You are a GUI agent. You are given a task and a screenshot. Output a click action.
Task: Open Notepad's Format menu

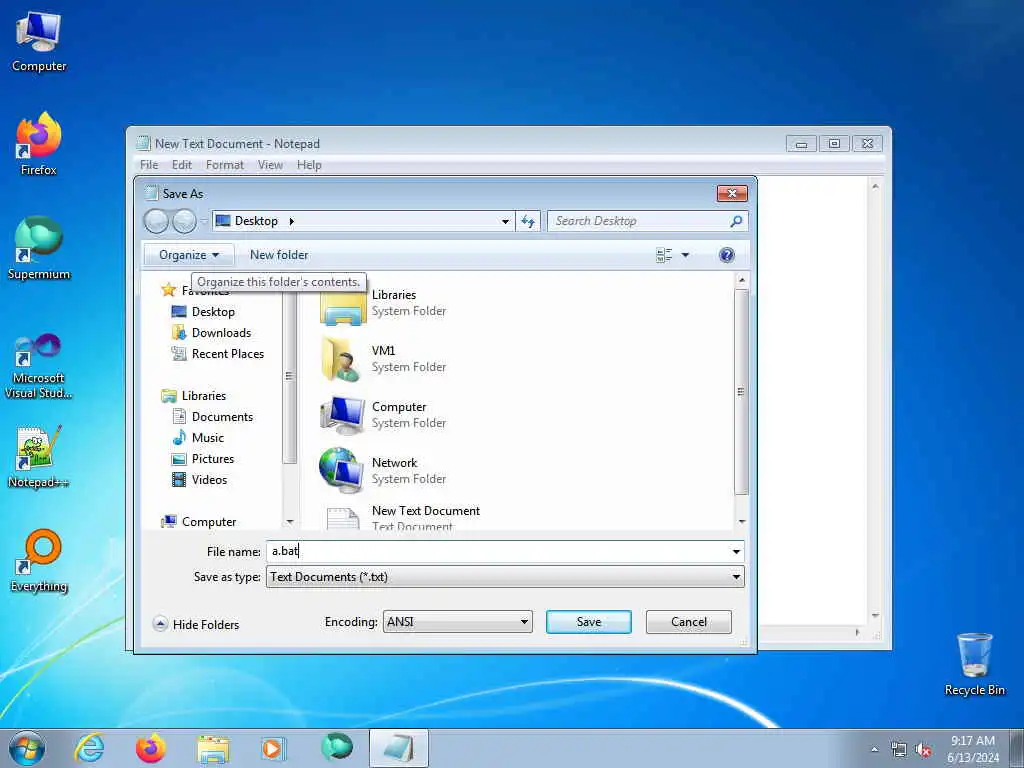click(225, 165)
